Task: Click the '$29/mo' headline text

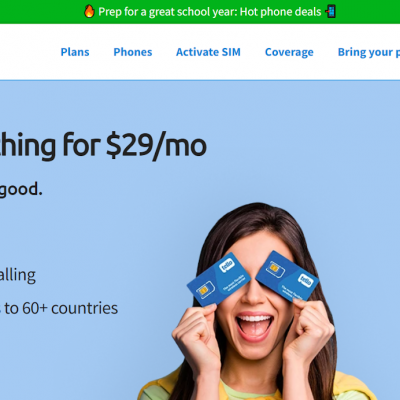Action: [x=156, y=146]
